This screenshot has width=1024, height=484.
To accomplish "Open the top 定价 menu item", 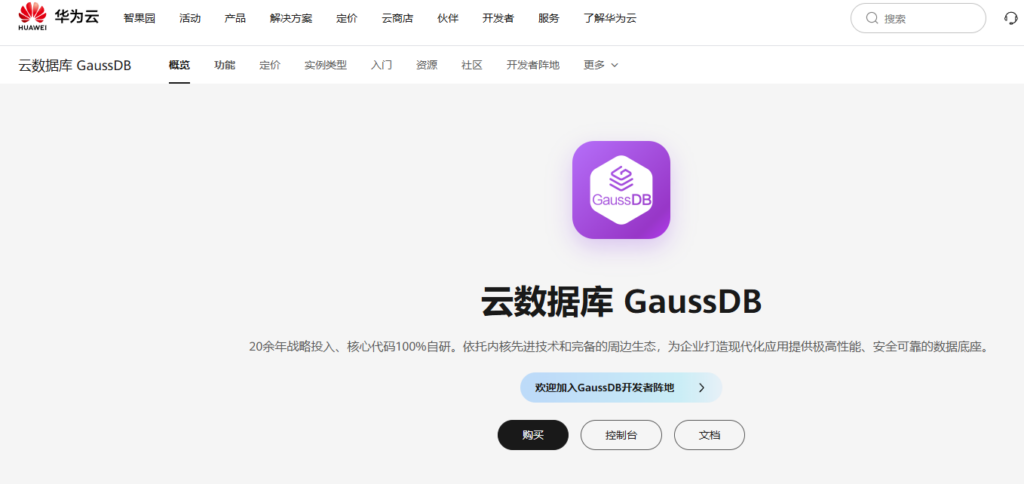I will point(347,18).
